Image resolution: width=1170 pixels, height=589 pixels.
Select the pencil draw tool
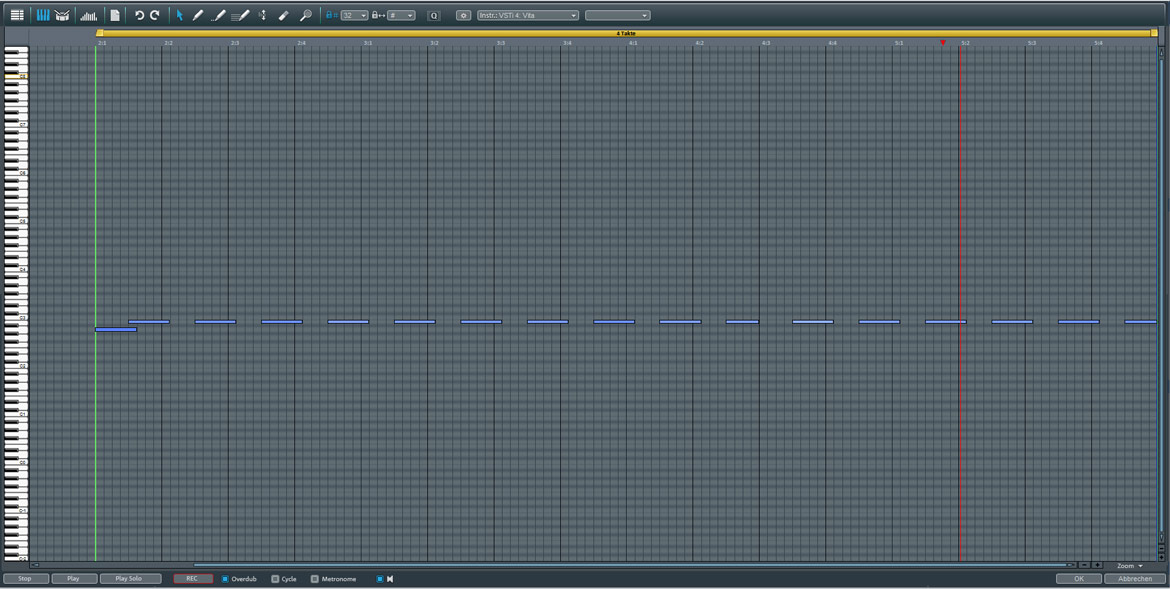click(198, 15)
